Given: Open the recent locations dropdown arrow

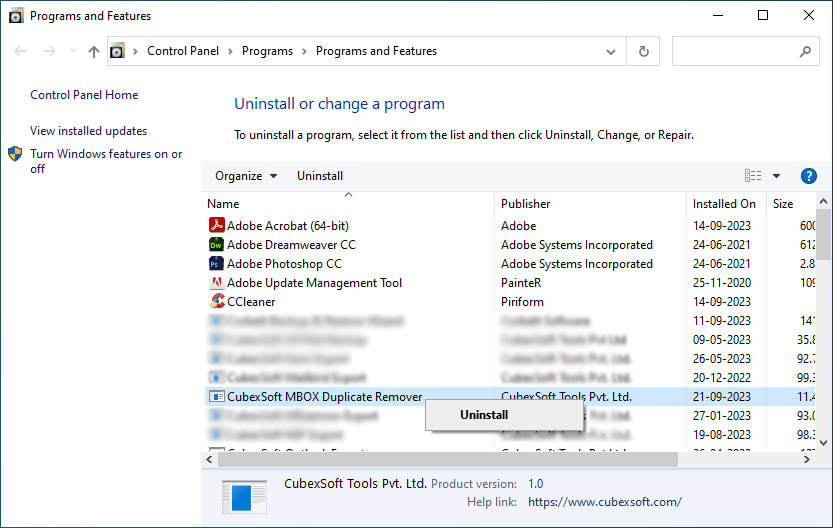Looking at the screenshot, I should pyautogui.click(x=73, y=51).
